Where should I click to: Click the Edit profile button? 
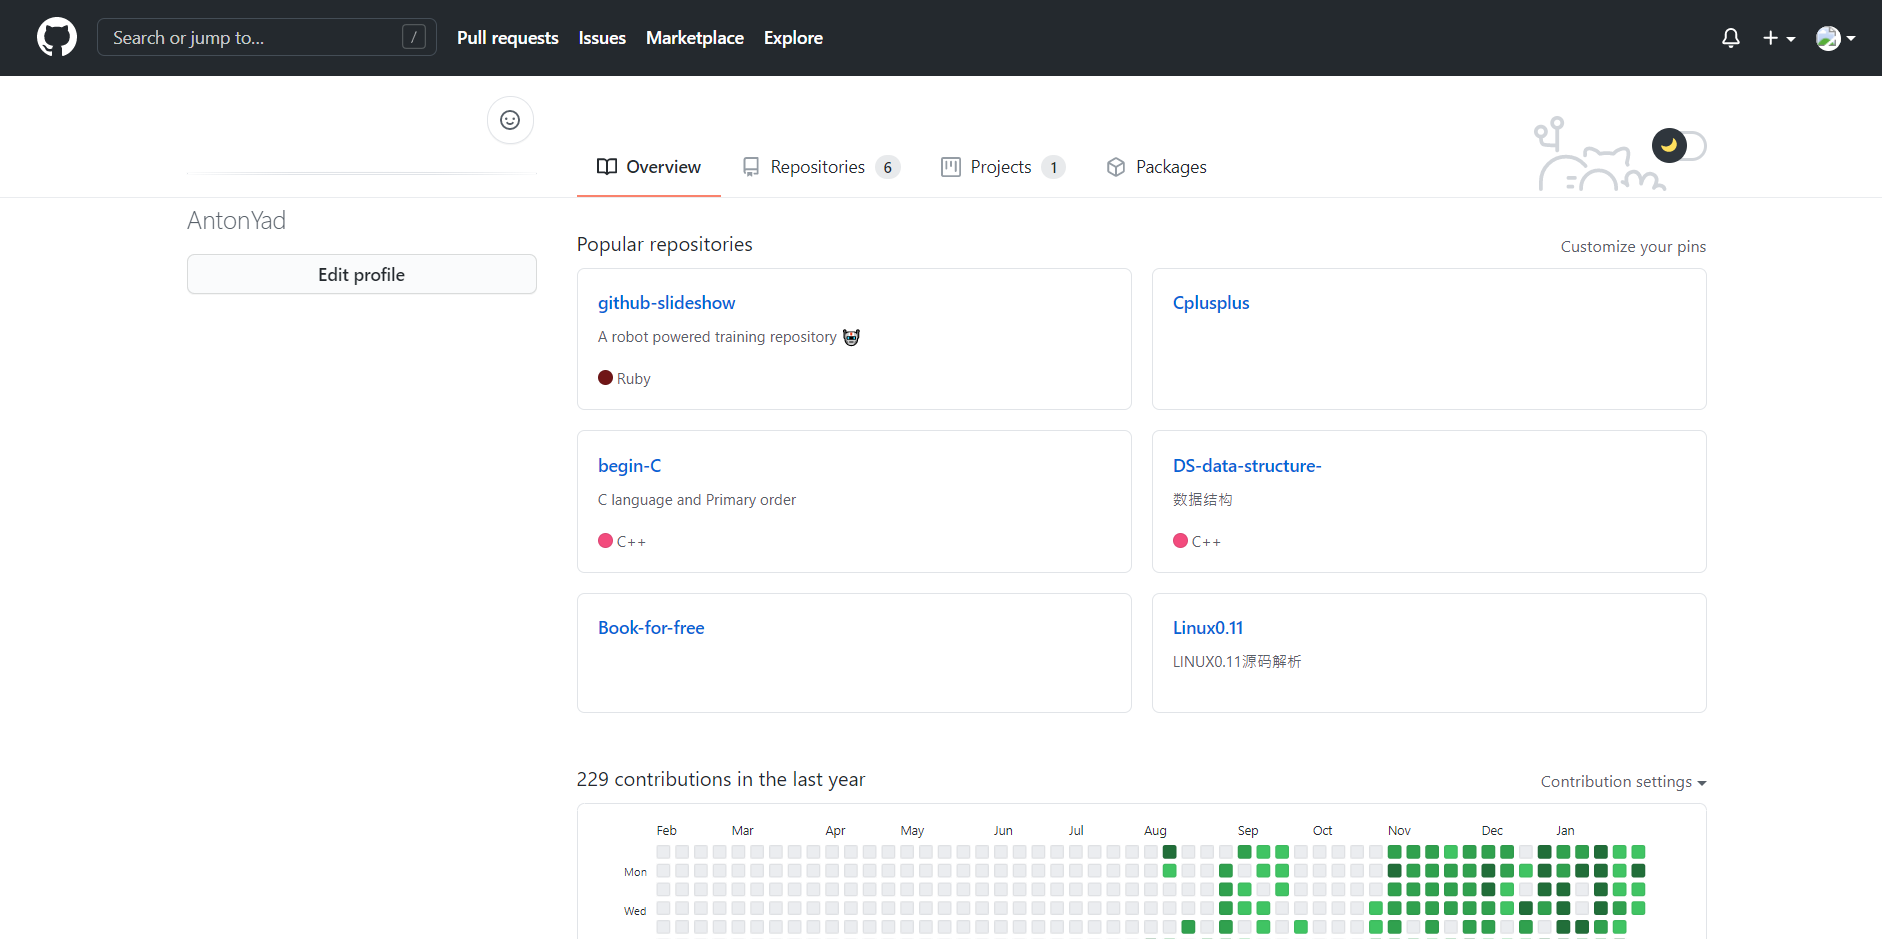click(362, 274)
